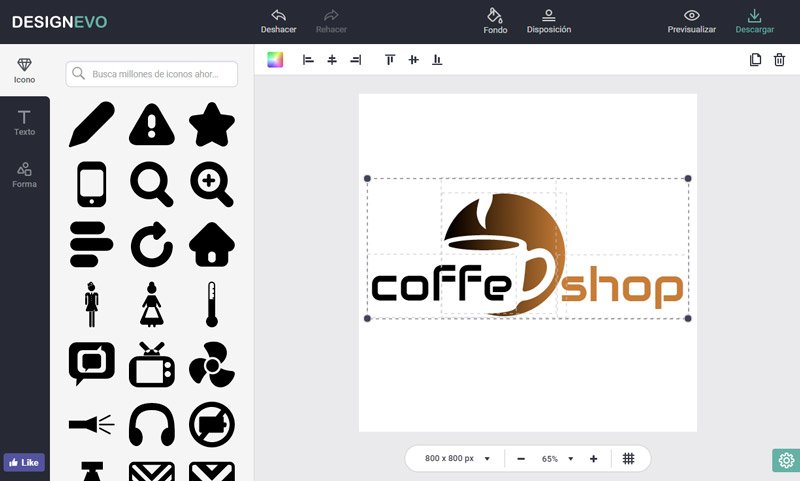Align selected objects to the top
This screenshot has height=481, width=800.
(390, 60)
